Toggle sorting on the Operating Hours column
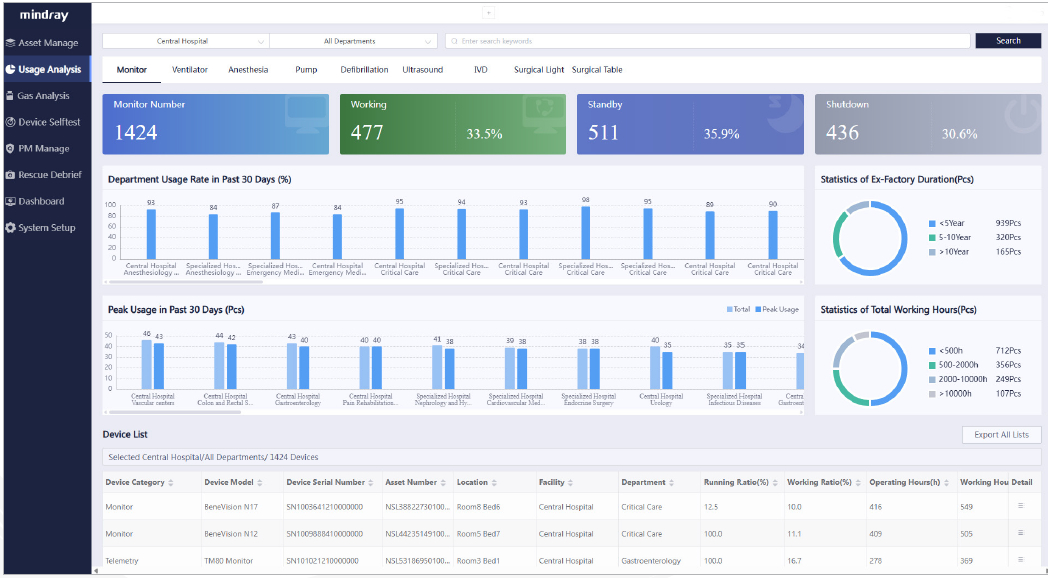 (x=947, y=482)
